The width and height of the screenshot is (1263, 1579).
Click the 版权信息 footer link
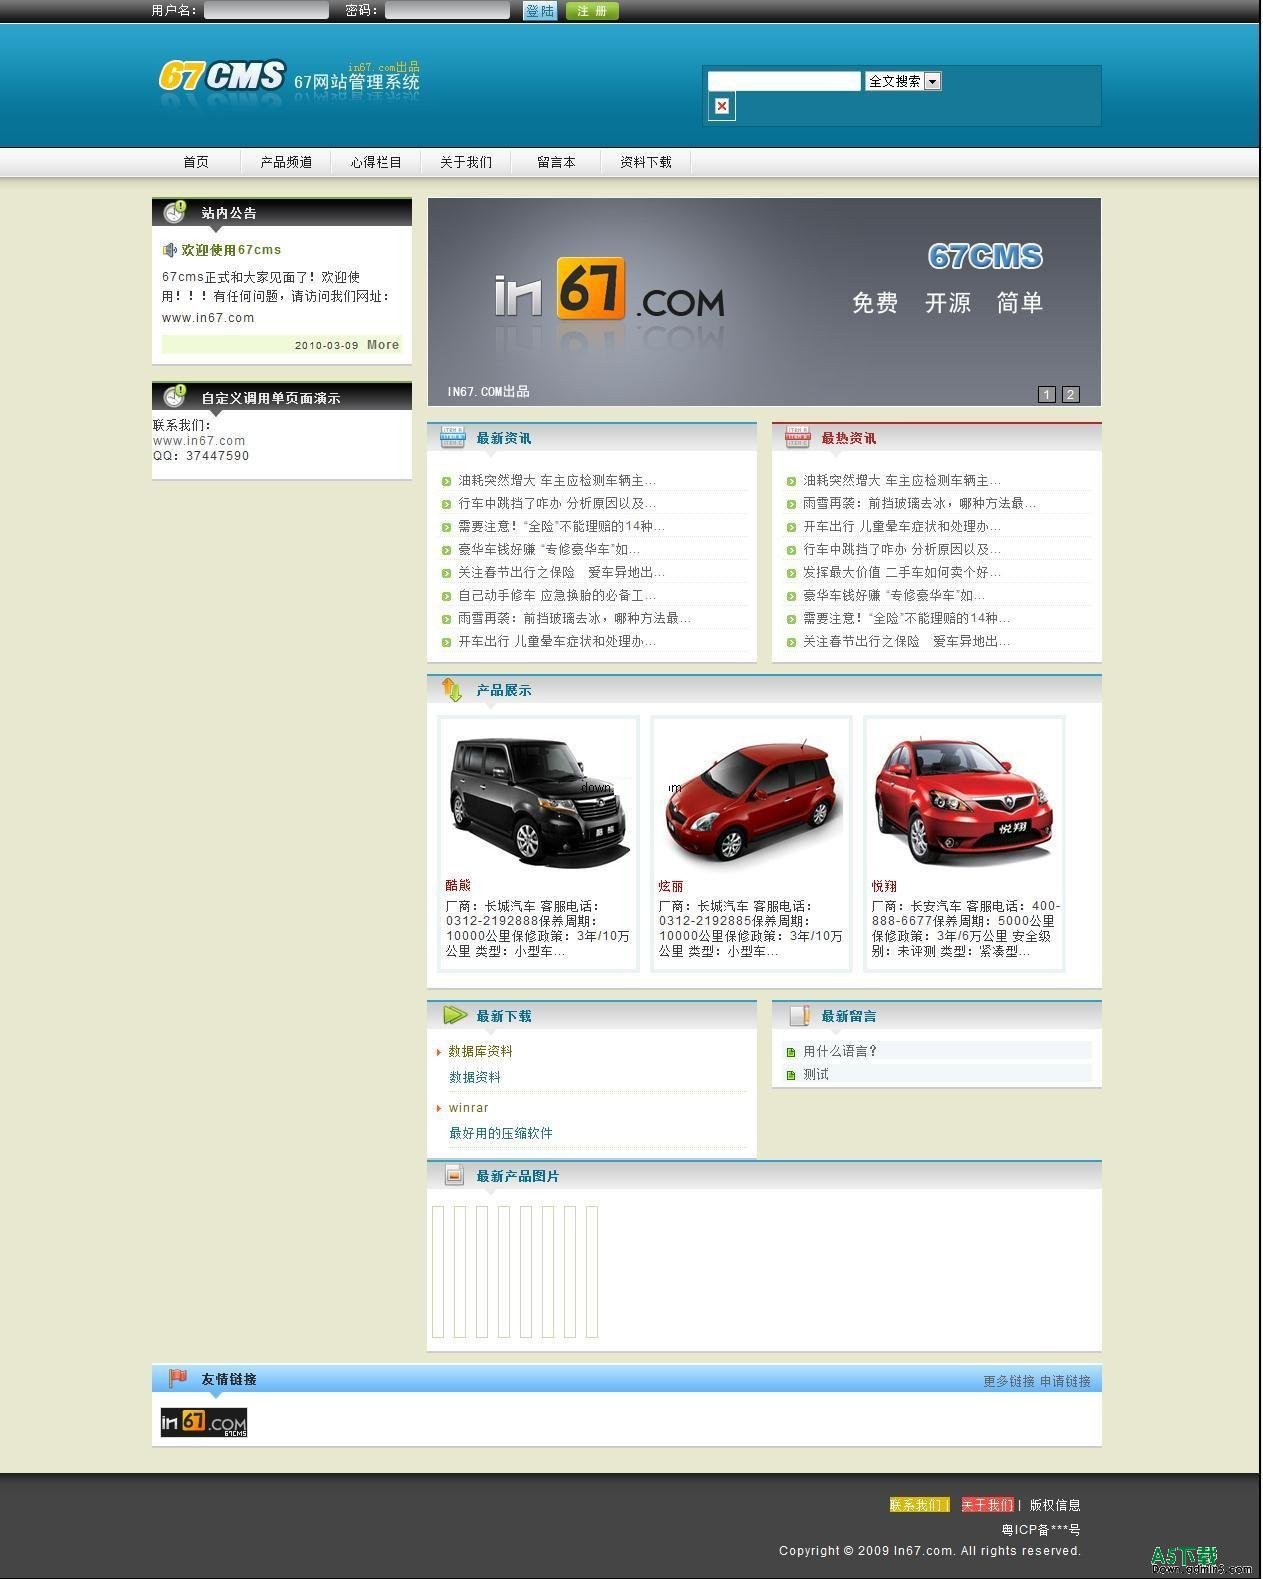1055,1504
